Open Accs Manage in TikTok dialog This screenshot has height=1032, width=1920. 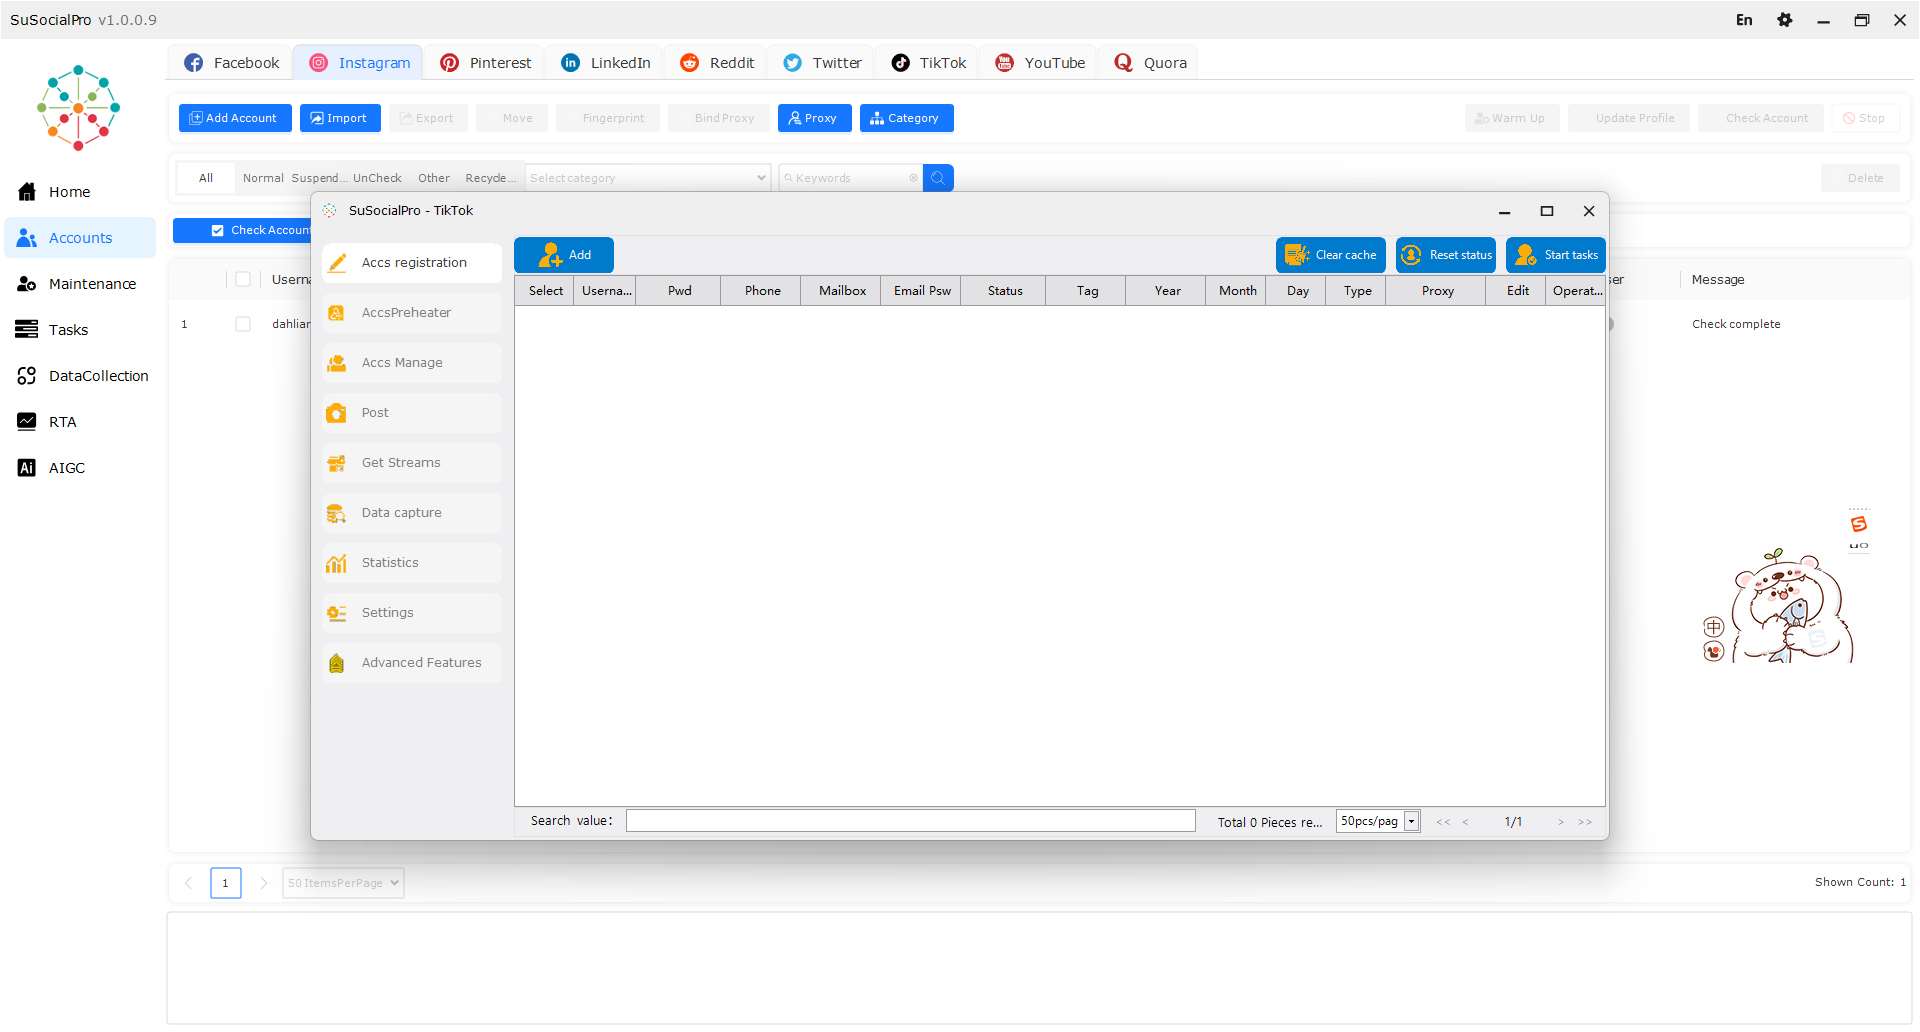(x=412, y=363)
